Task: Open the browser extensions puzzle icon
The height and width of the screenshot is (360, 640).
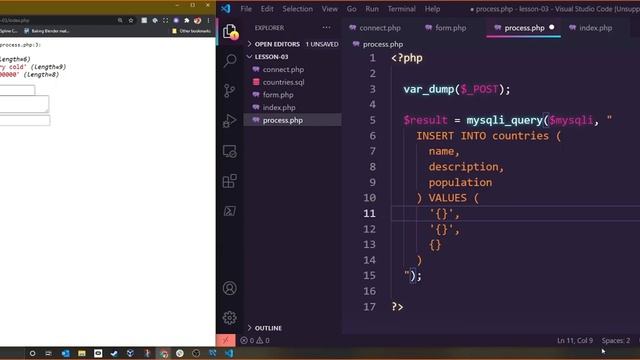Action: coord(187,20)
